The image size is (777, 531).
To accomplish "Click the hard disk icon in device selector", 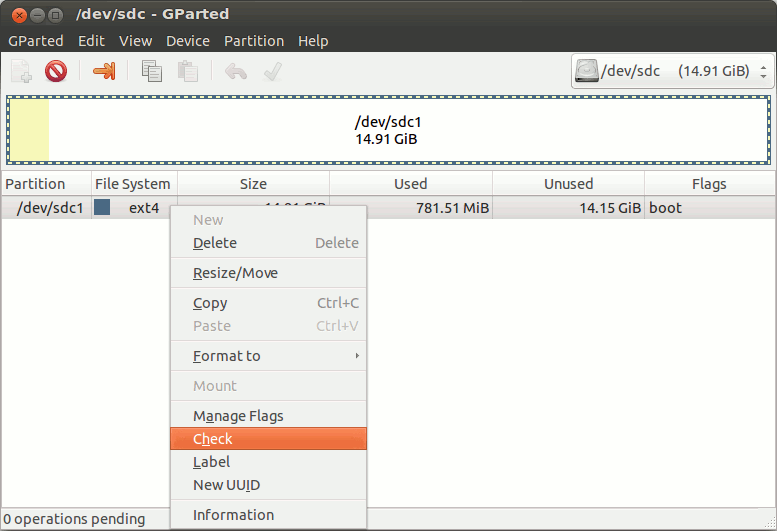I will (586, 71).
